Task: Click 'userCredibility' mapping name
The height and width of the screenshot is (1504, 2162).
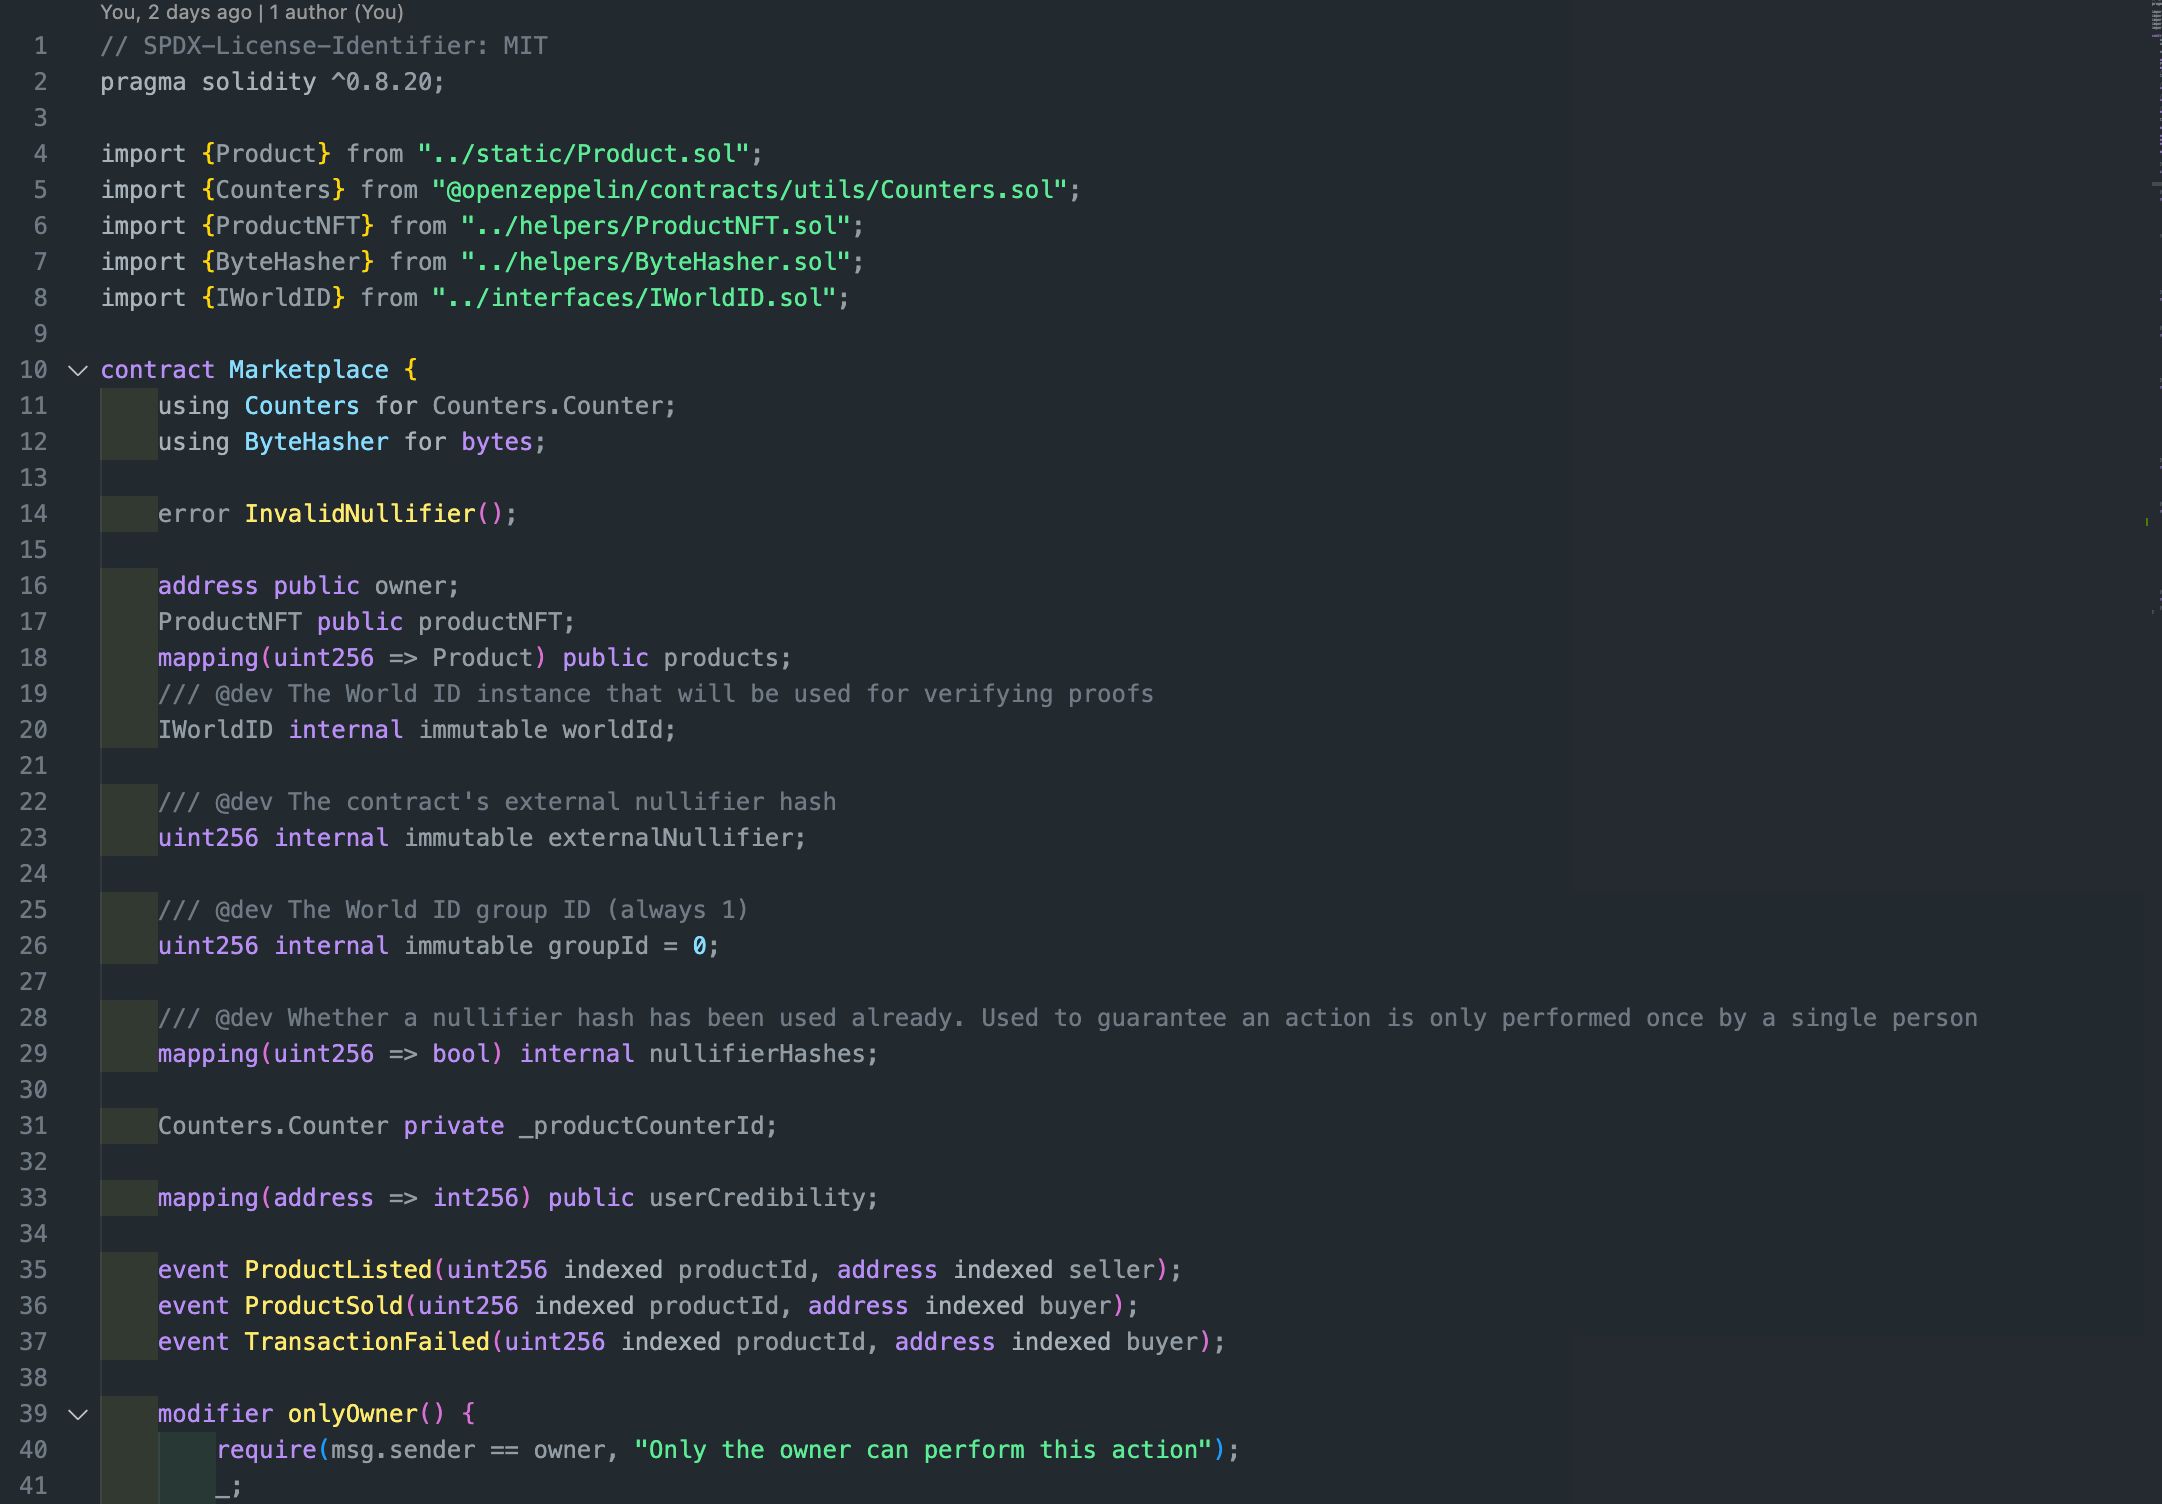Action: pos(757,1198)
